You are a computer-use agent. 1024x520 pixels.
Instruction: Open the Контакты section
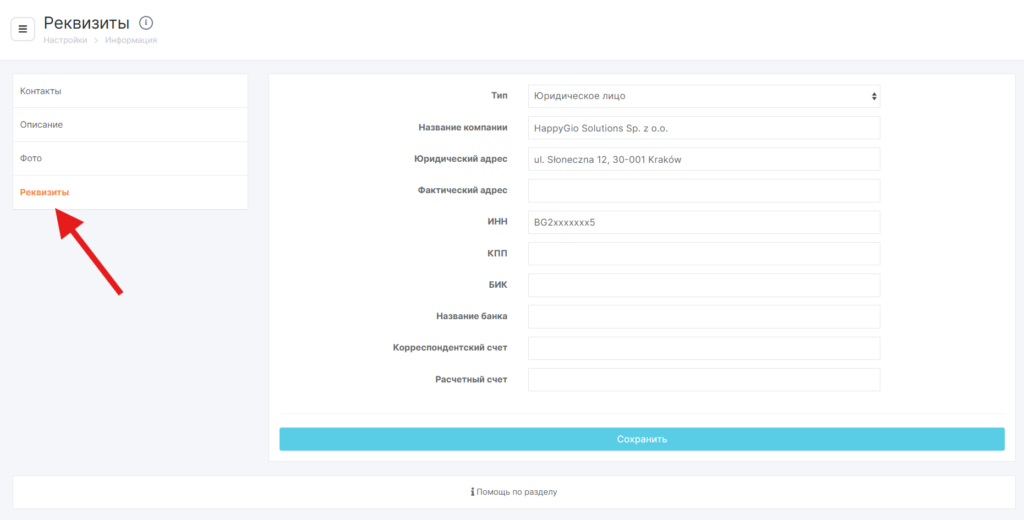click(41, 91)
